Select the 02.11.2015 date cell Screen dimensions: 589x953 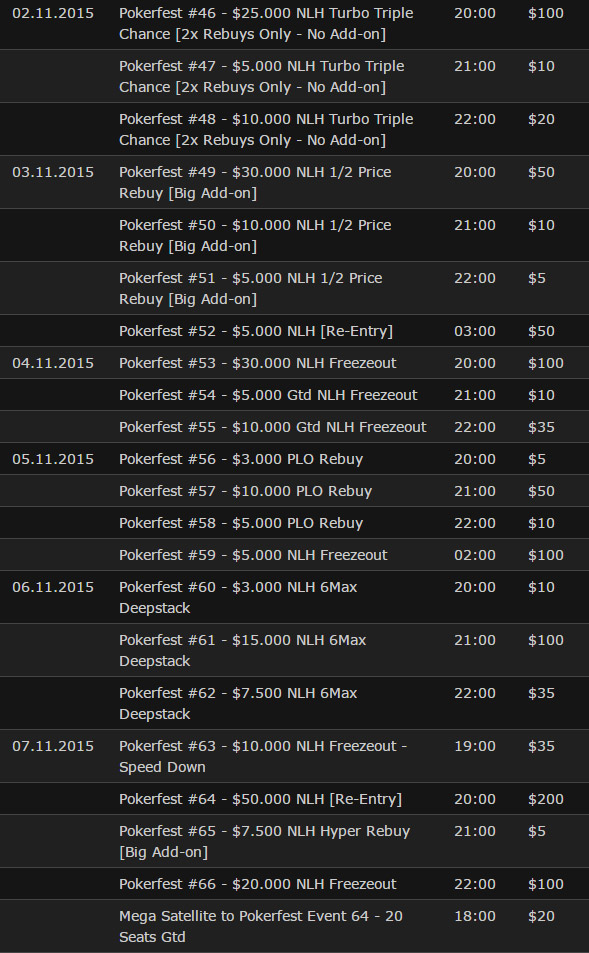[x=53, y=13]
